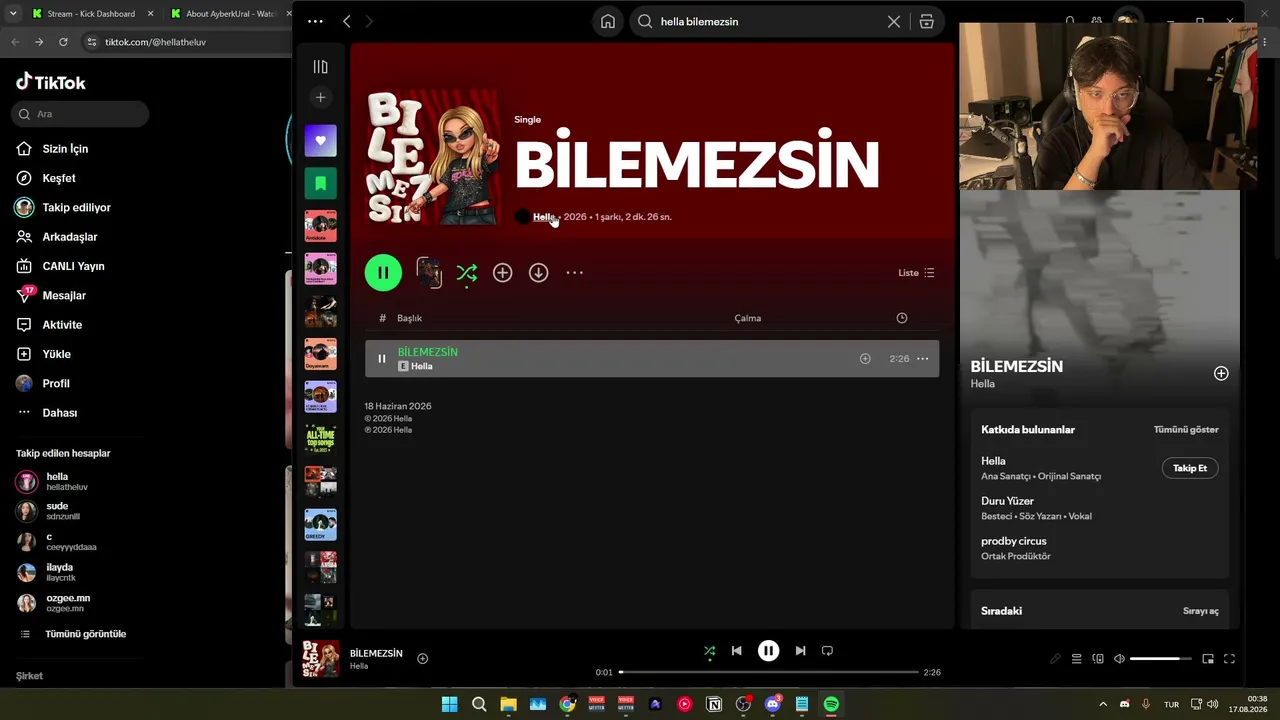Open the Liste view dropdown
Viewport: 1280px width, 720px height.
916,273
